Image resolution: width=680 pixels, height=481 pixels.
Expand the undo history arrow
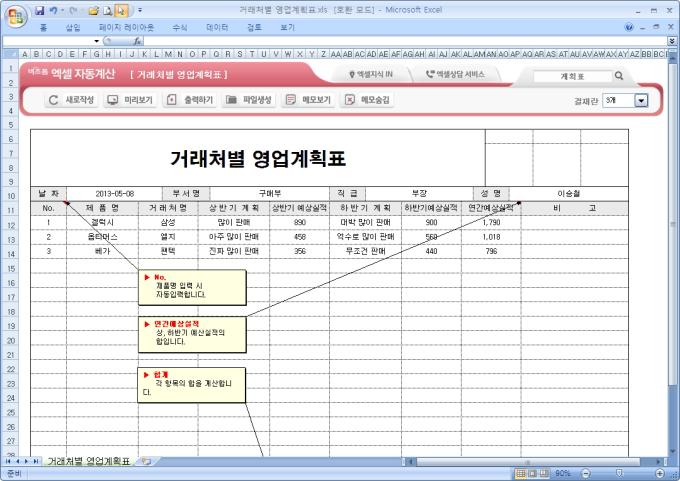62,10
